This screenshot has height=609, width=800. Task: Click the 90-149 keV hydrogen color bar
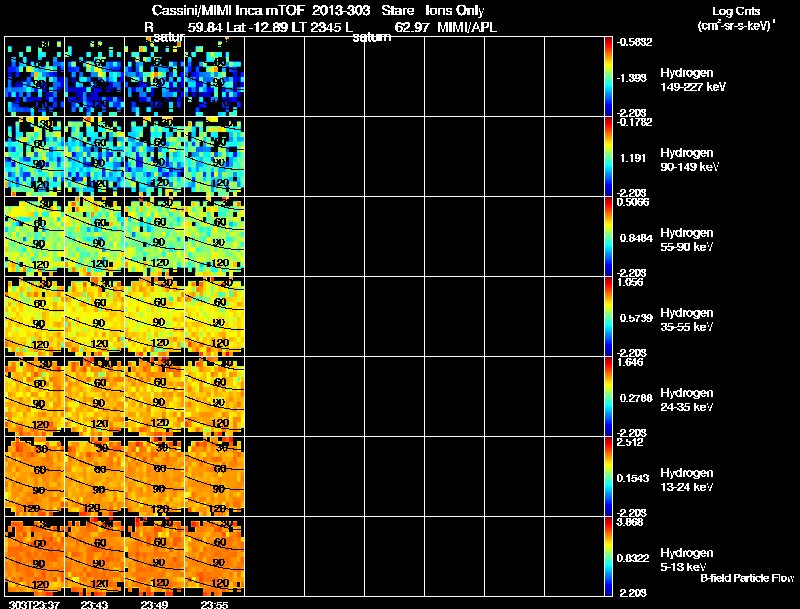pos(609,156)
